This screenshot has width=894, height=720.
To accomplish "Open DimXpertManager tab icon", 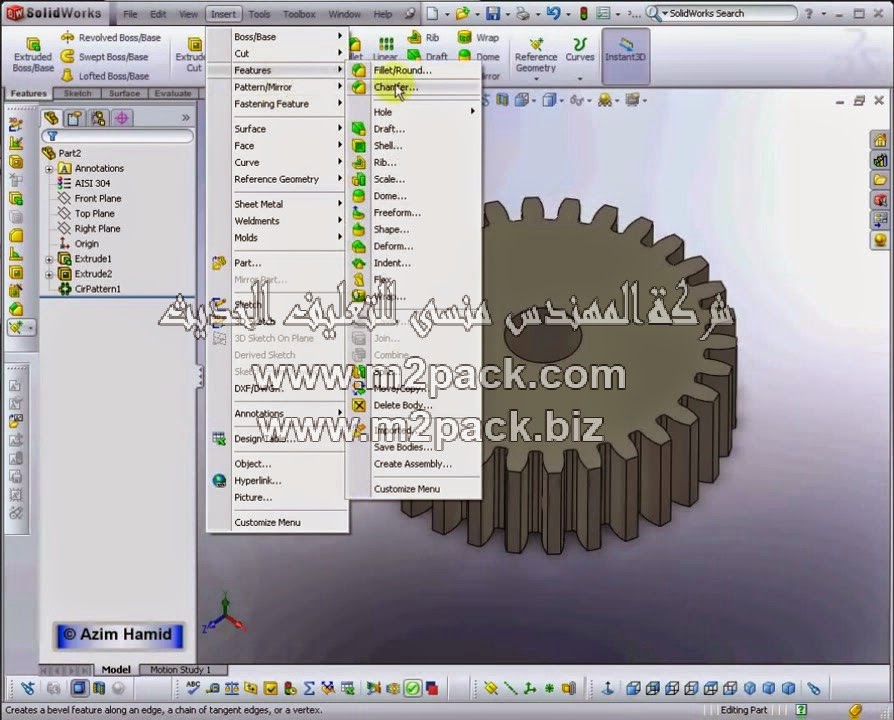I will 121,118.
